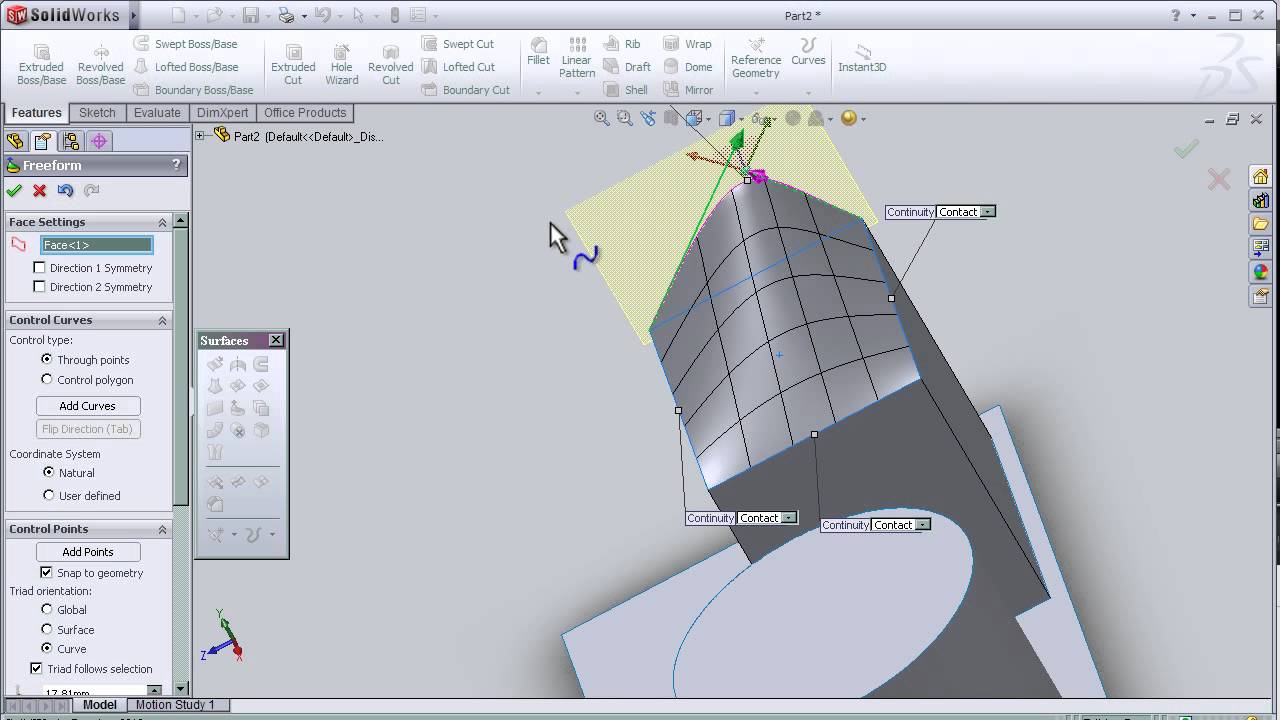Click the Add Points button
1280x720 pixels.
coord(88,552)
